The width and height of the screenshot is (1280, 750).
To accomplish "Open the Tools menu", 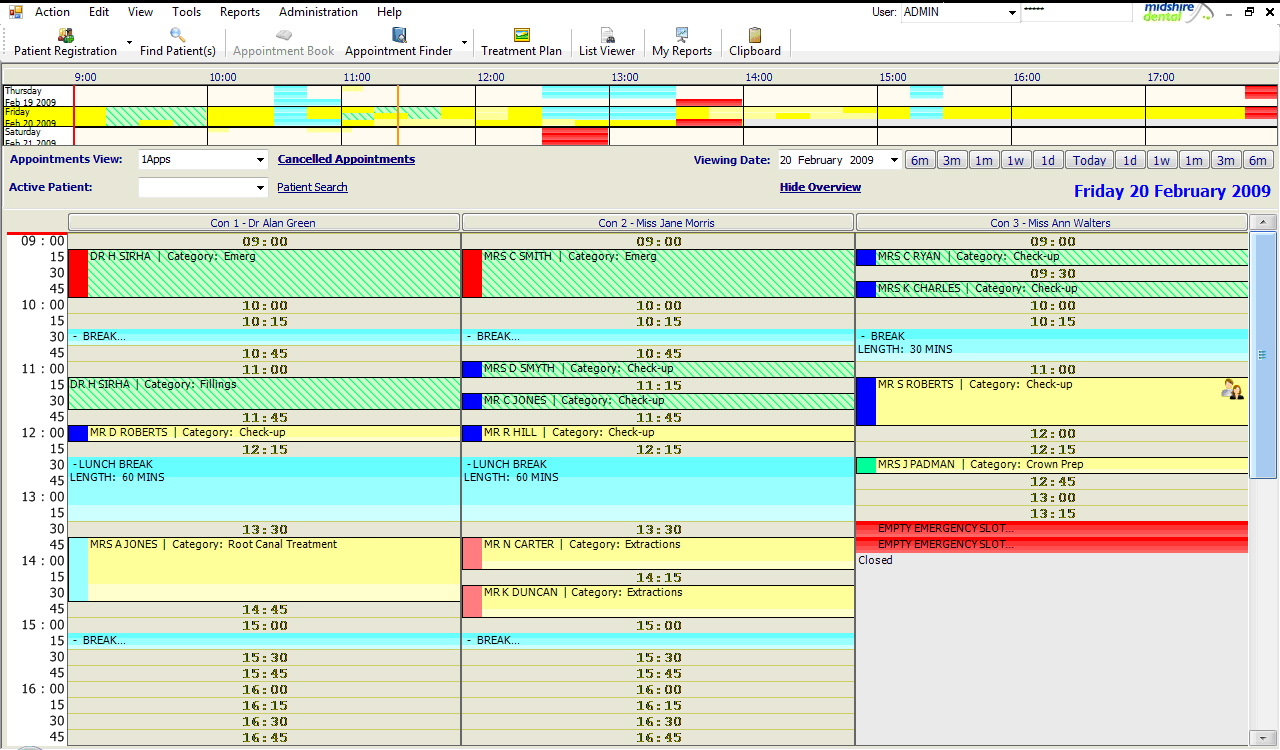I will pos(186,12).
